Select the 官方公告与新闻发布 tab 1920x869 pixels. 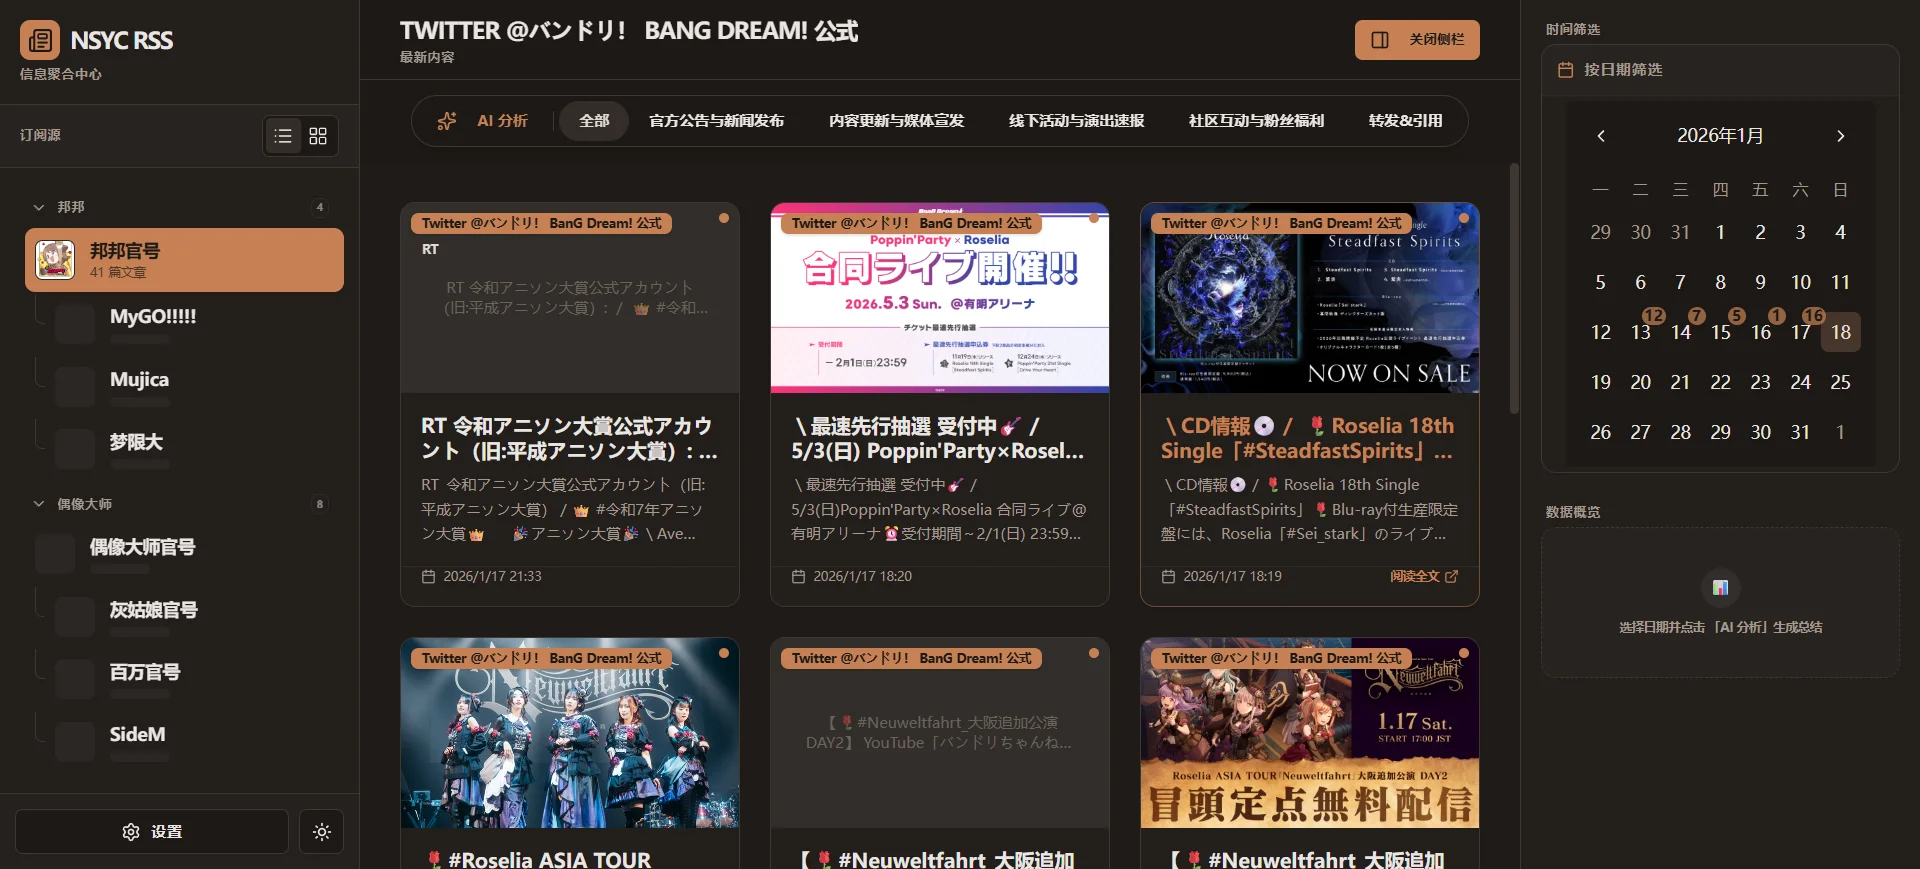click(716, 121)
